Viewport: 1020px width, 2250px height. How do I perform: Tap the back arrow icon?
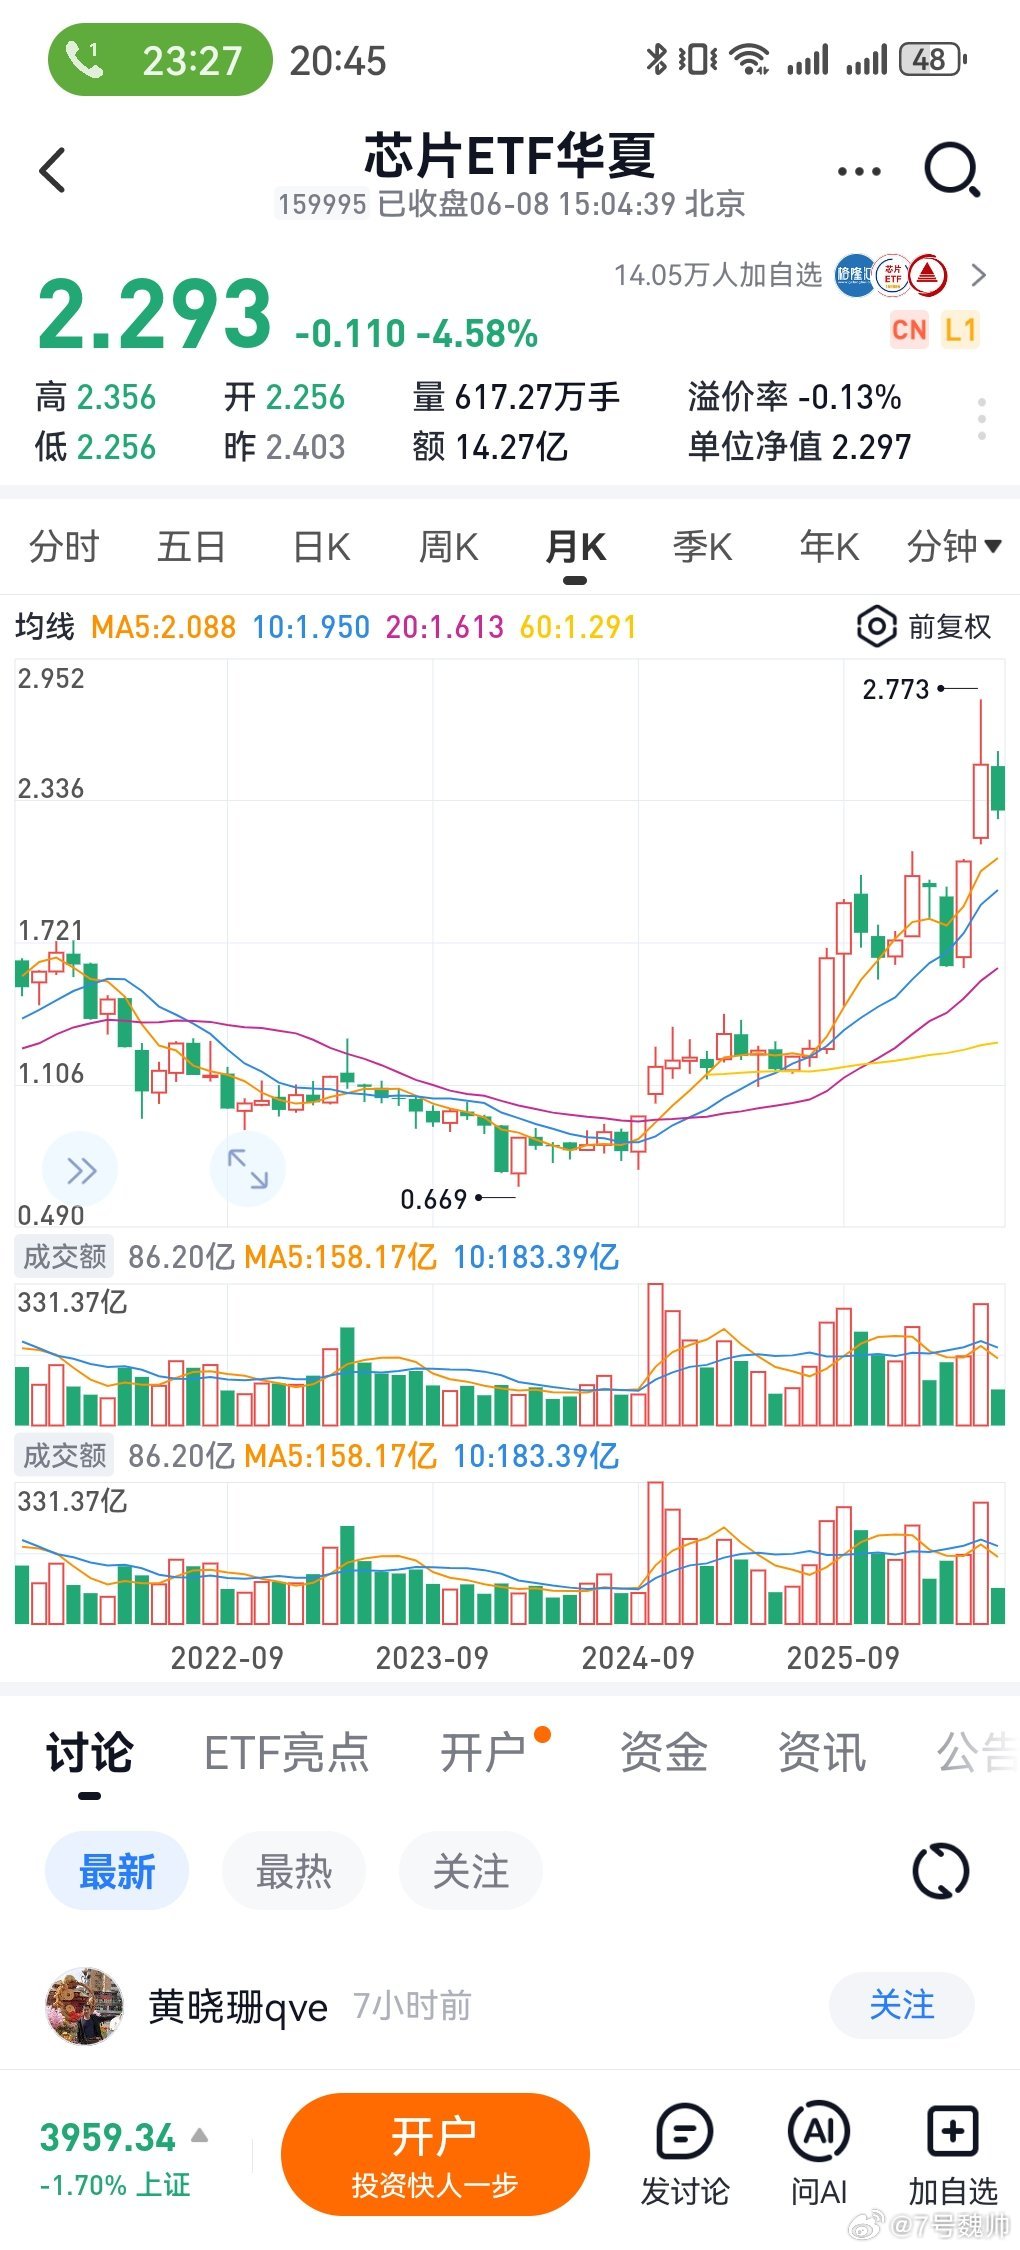[x=53, y=170]
